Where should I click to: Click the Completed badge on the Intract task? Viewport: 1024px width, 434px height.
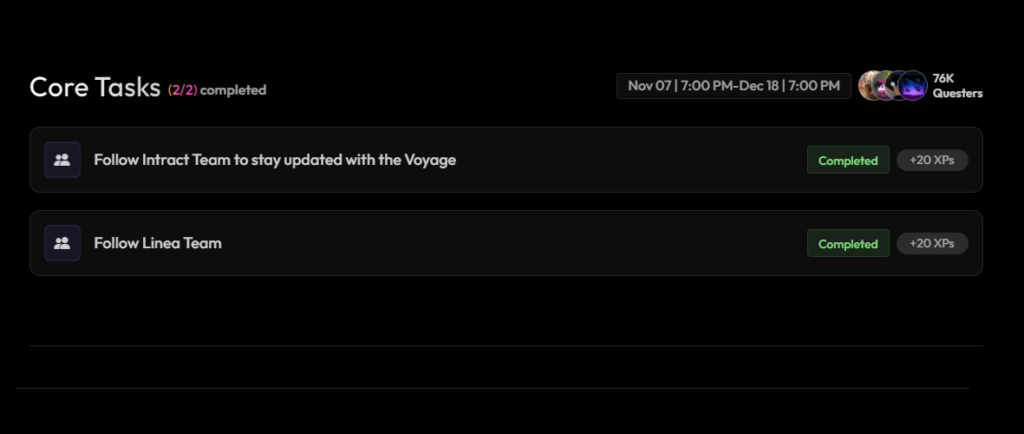coord(848,160)
